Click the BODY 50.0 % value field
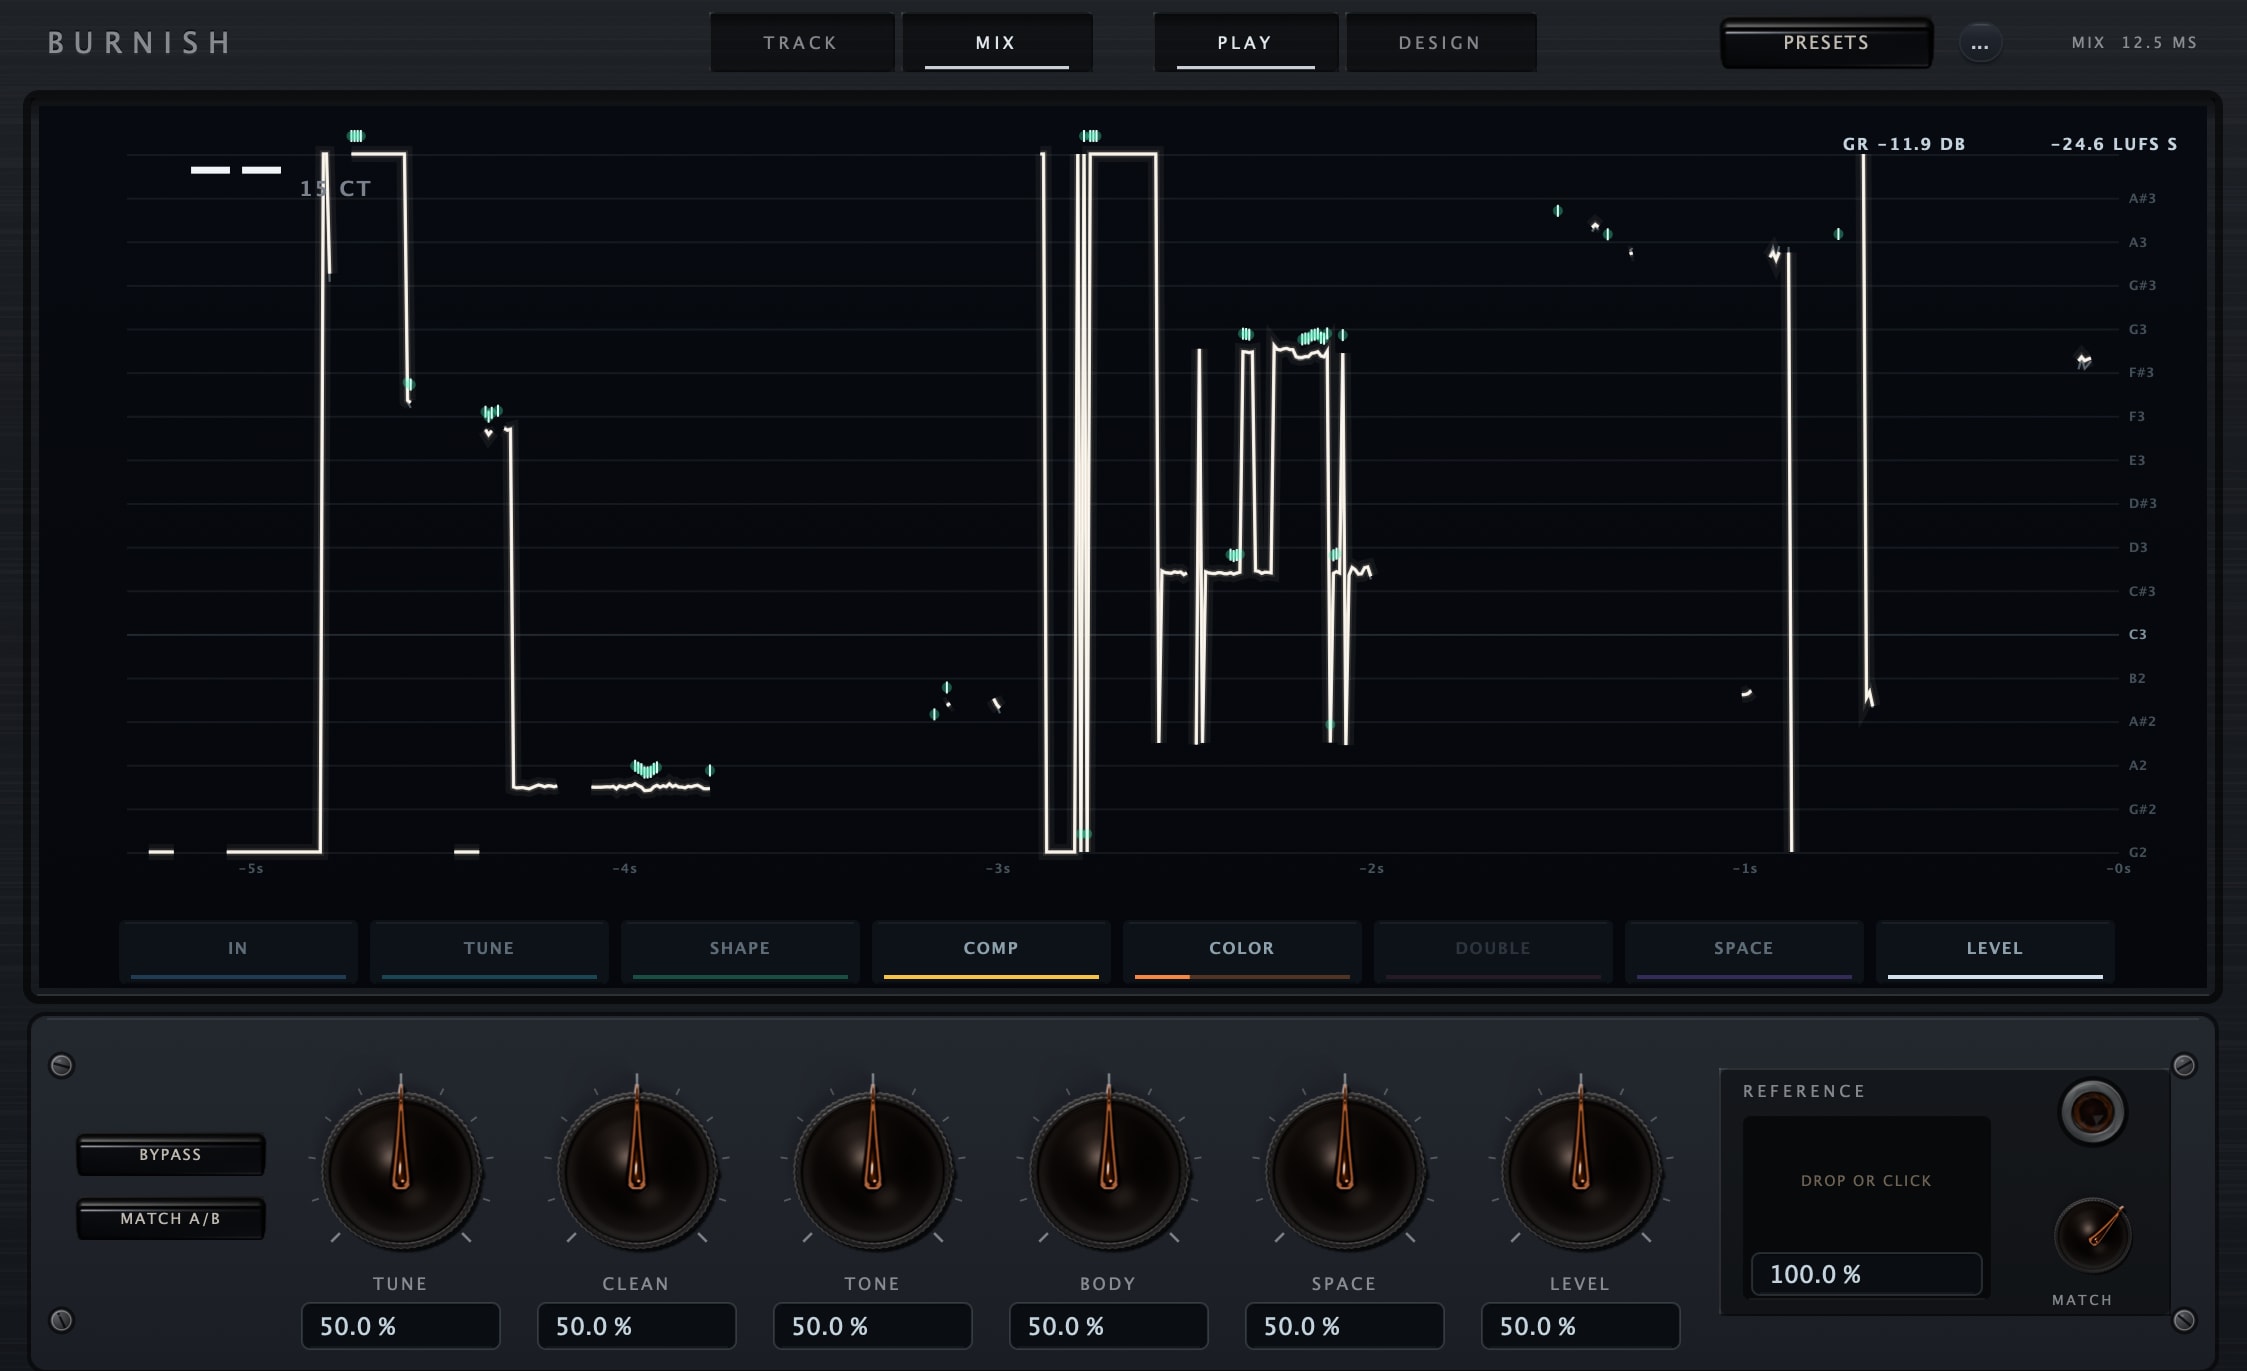This screenshot has width=2247, height=1371. click(x=1108, y=1326)
